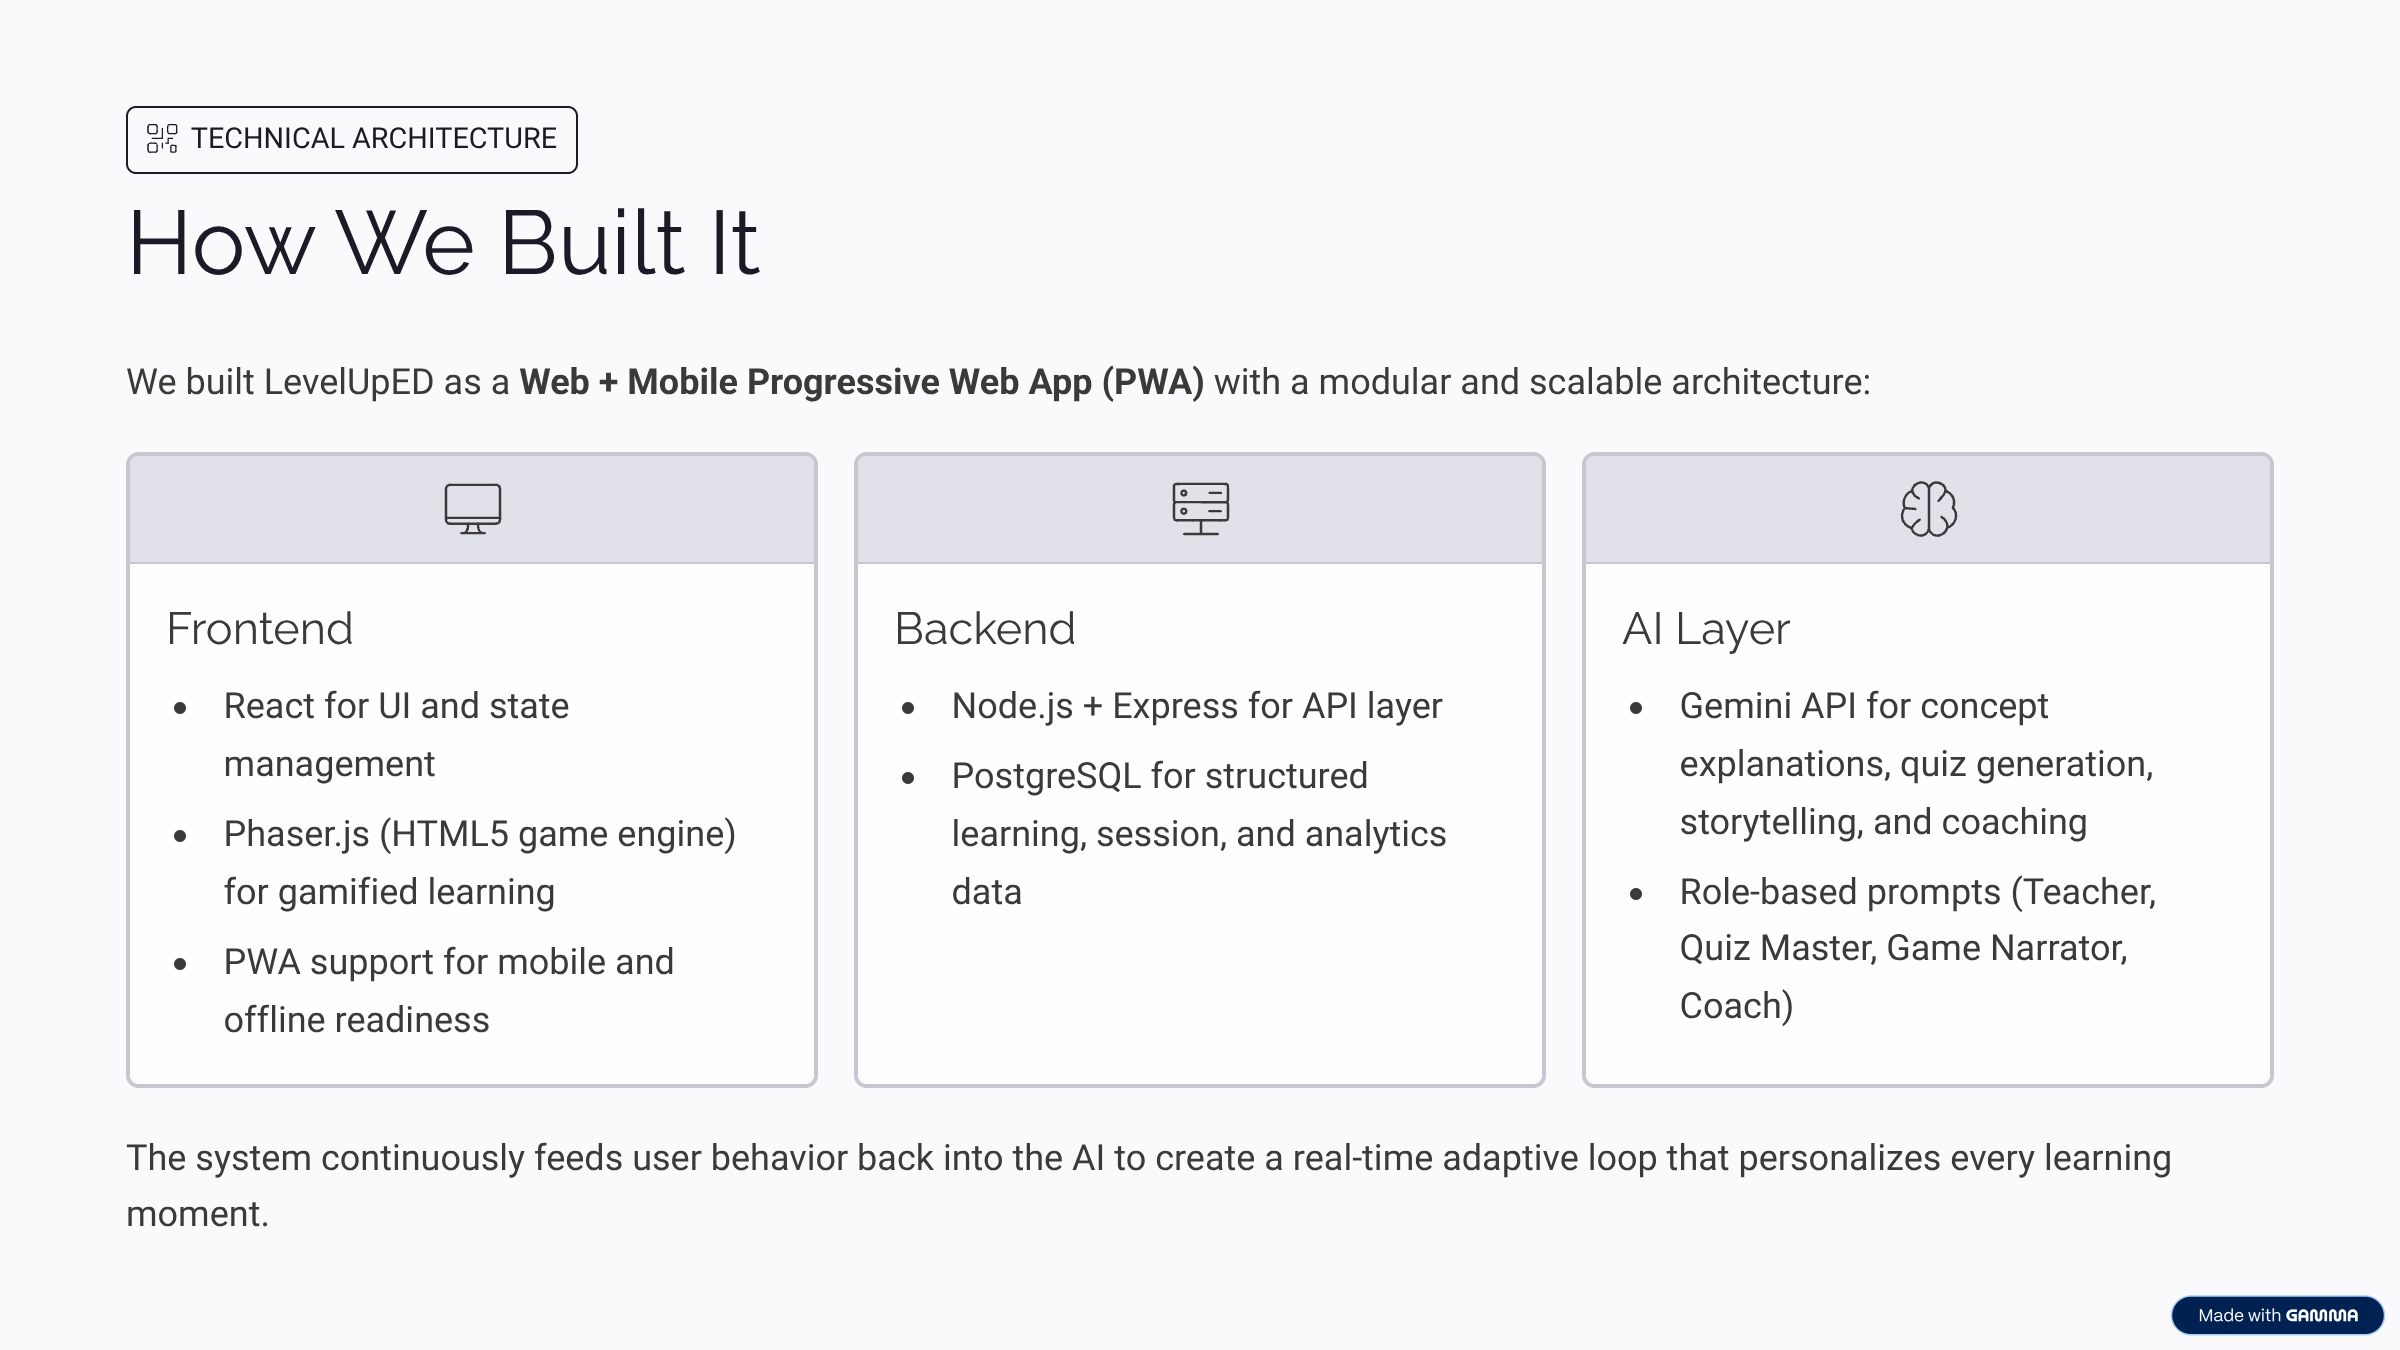This screenshot has height=1350, width=2400.
Task: Click the monitor icon above Frontend
Action: pos(473,509)
